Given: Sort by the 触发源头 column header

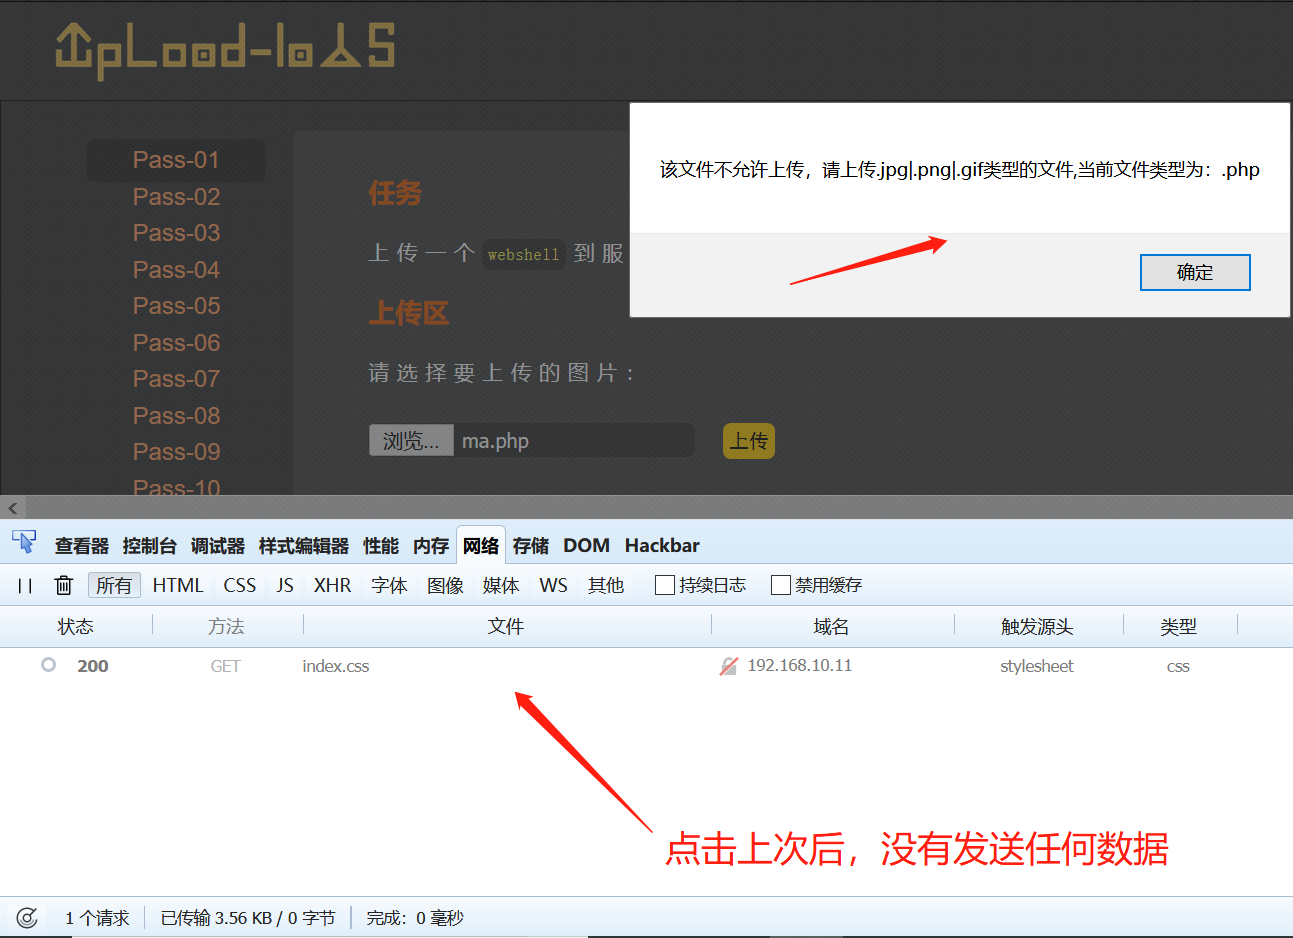Looking at the screenshot, I should coord(1037,626).
